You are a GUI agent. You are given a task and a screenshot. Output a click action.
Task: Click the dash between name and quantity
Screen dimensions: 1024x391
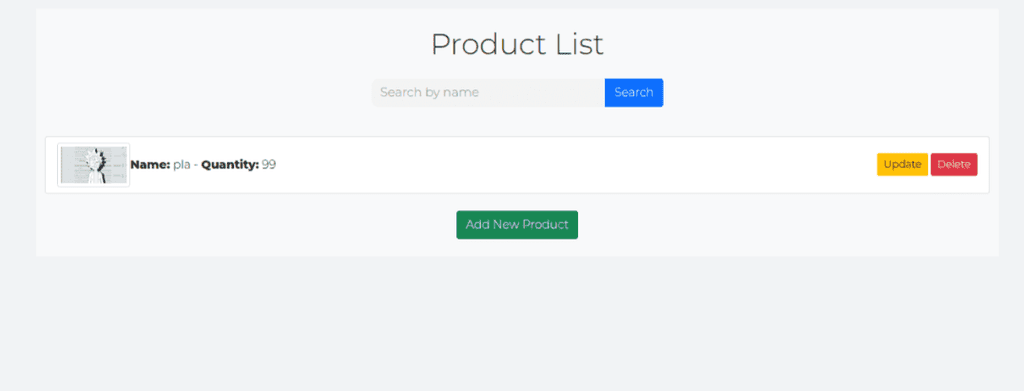pos(196,165)
